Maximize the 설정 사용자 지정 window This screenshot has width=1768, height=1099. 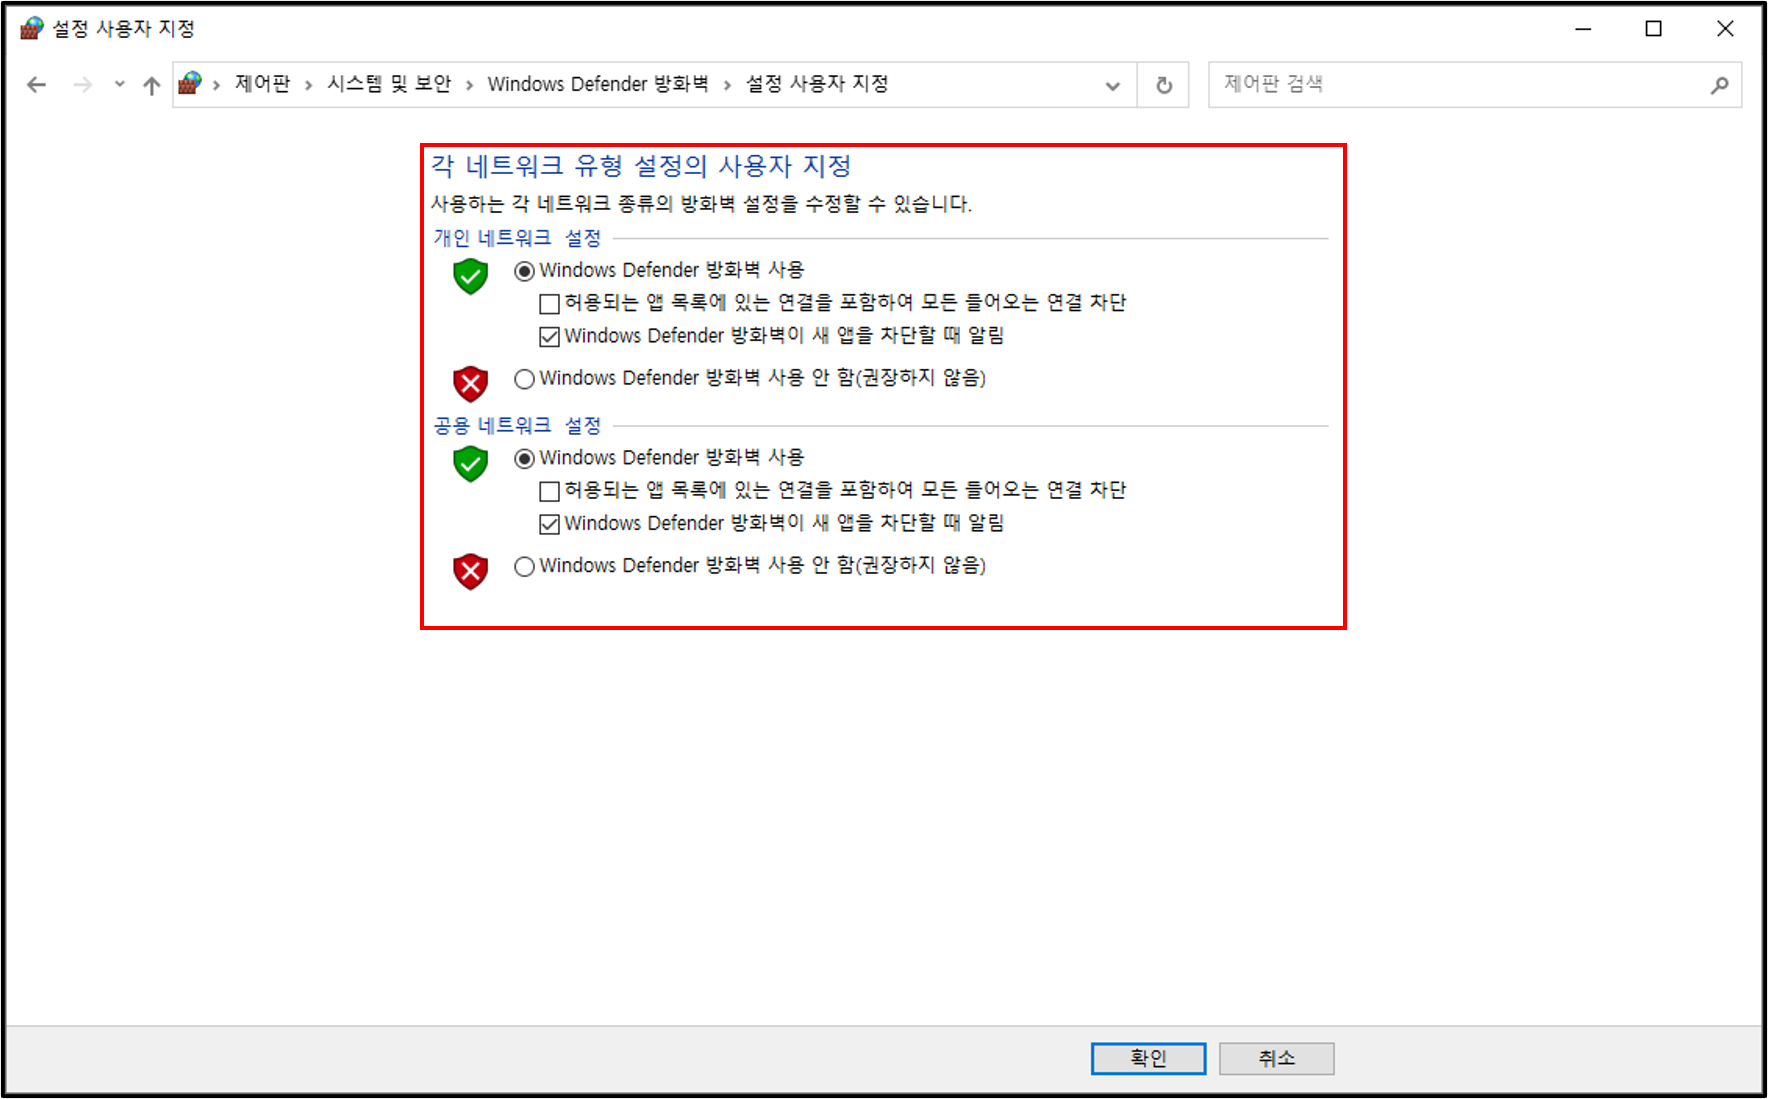point(1654,29)
